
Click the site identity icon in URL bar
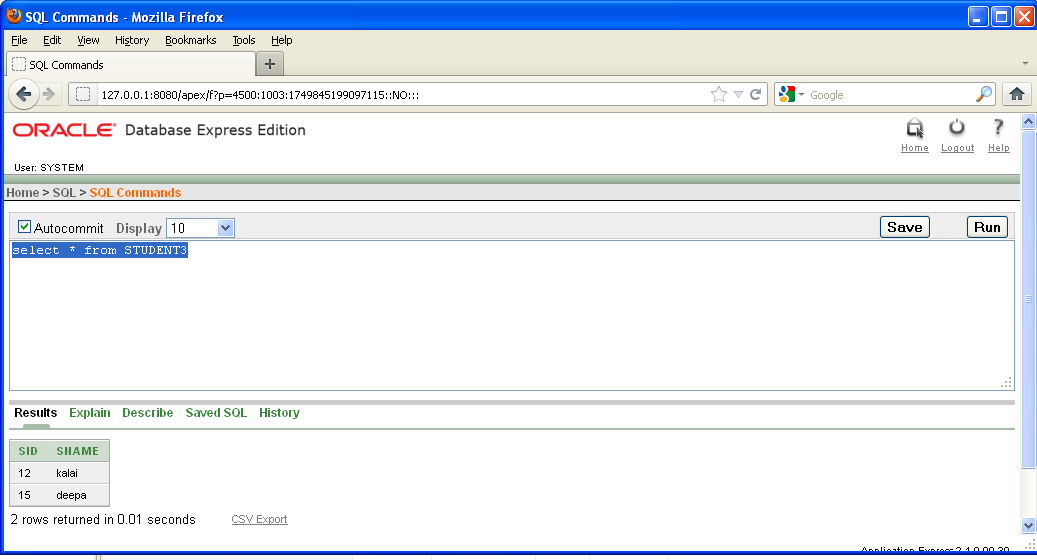point(83,95)
